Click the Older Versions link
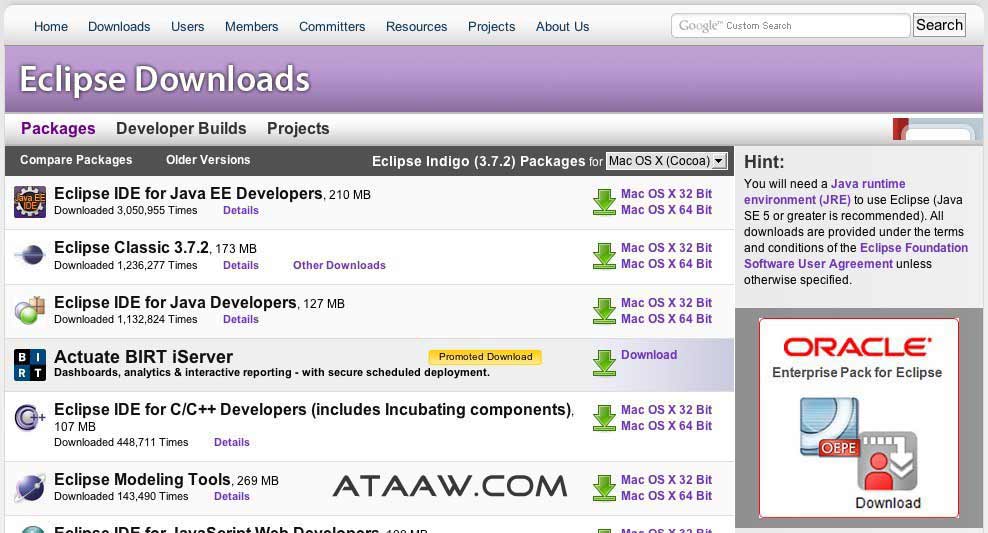988x533 pixels. [x=208, y=160]
